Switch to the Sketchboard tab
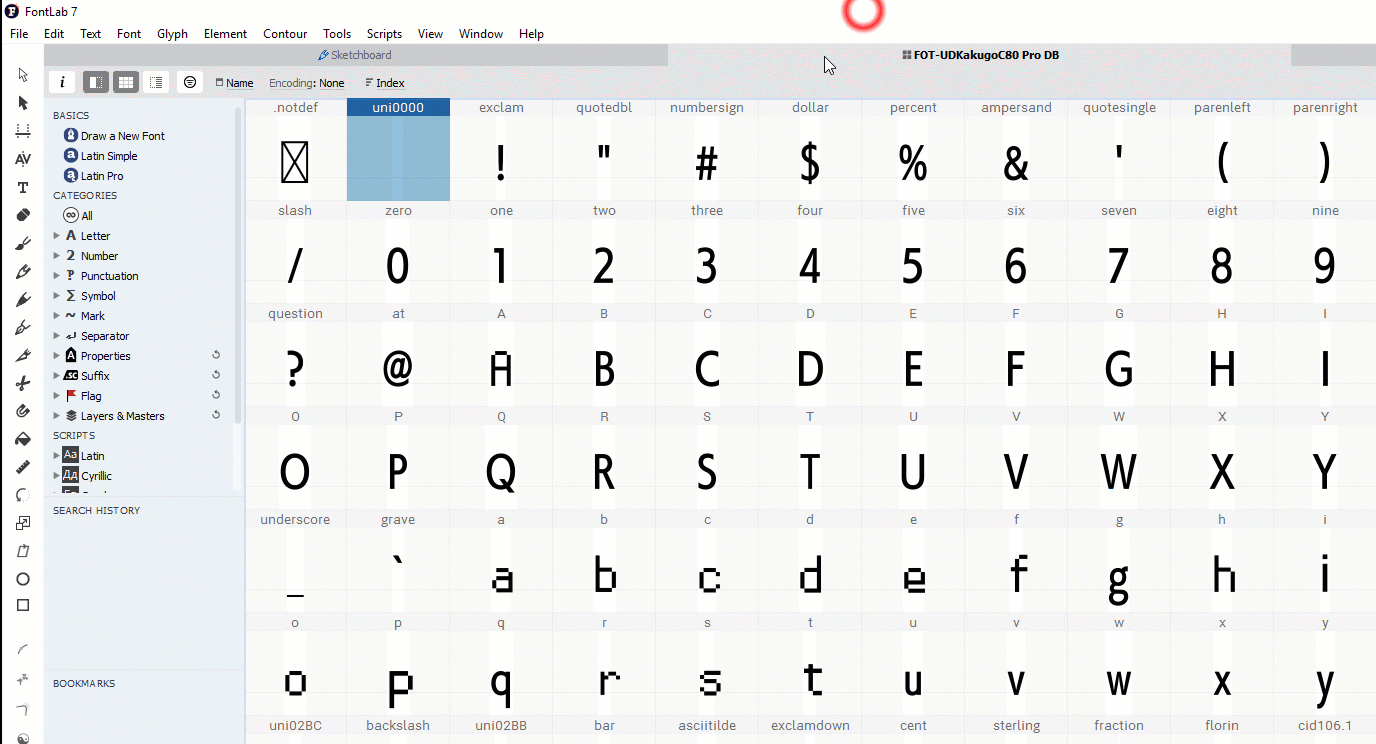 tap(355, 55)
